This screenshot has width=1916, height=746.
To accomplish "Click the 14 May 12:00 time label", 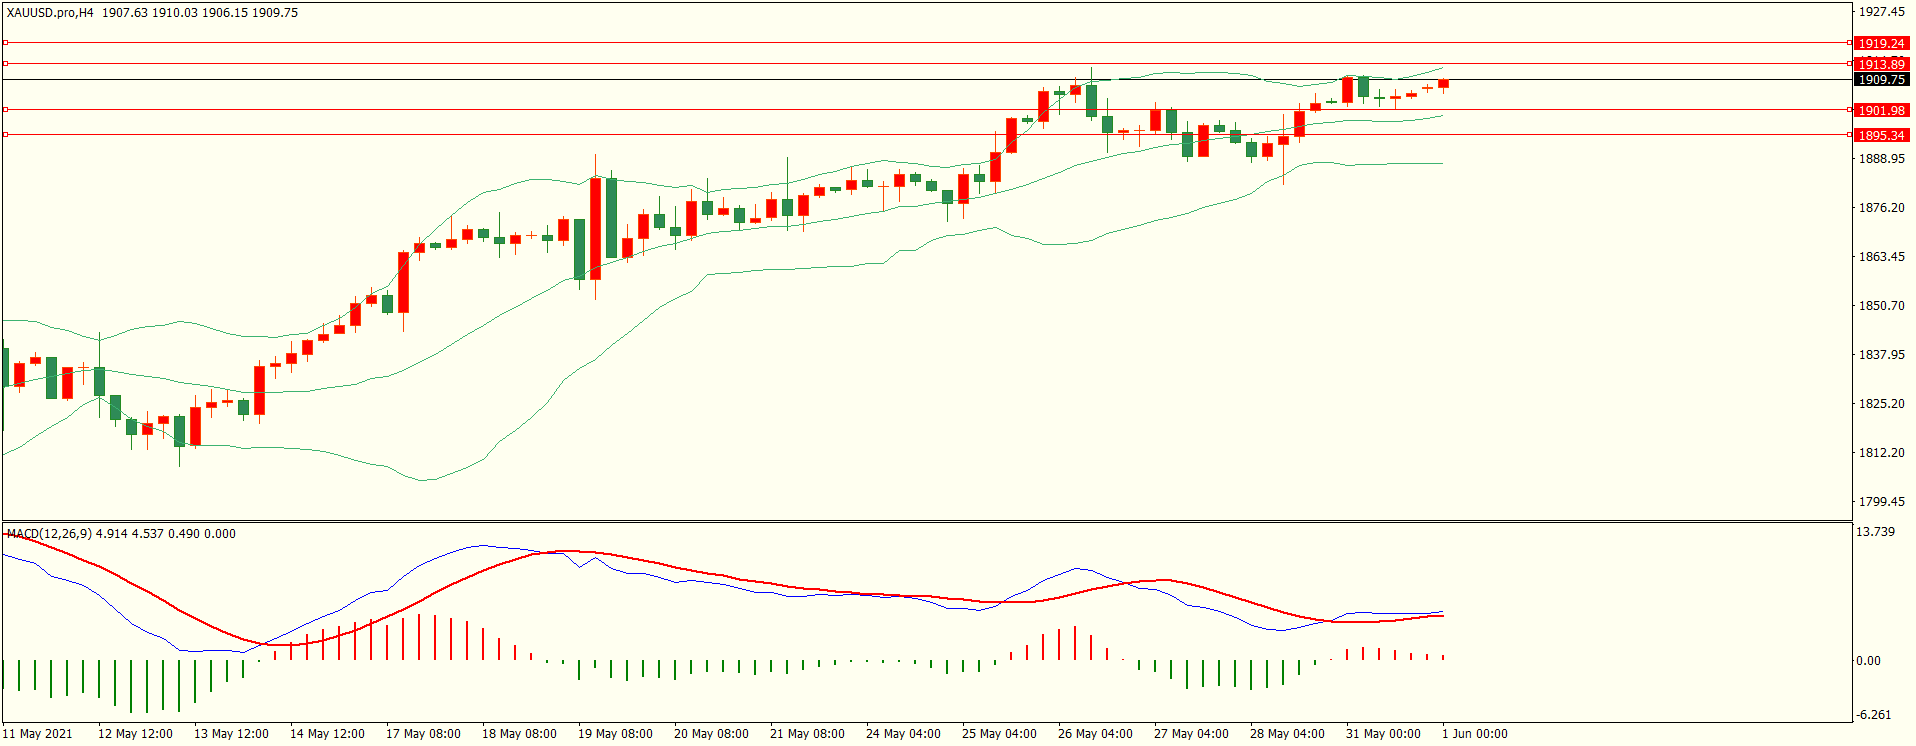I will click(x=327, y=734).
